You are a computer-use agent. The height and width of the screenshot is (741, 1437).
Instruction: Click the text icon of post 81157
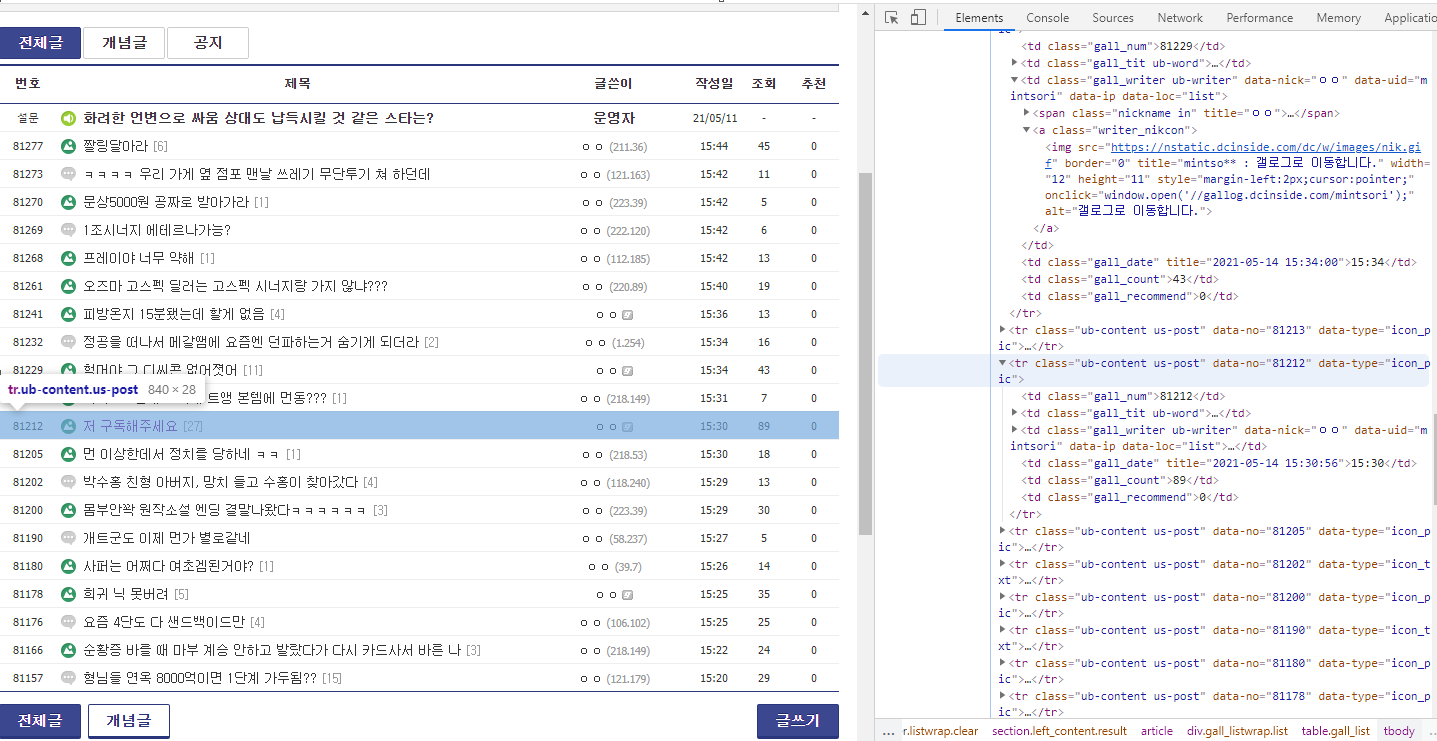[68, 678]
